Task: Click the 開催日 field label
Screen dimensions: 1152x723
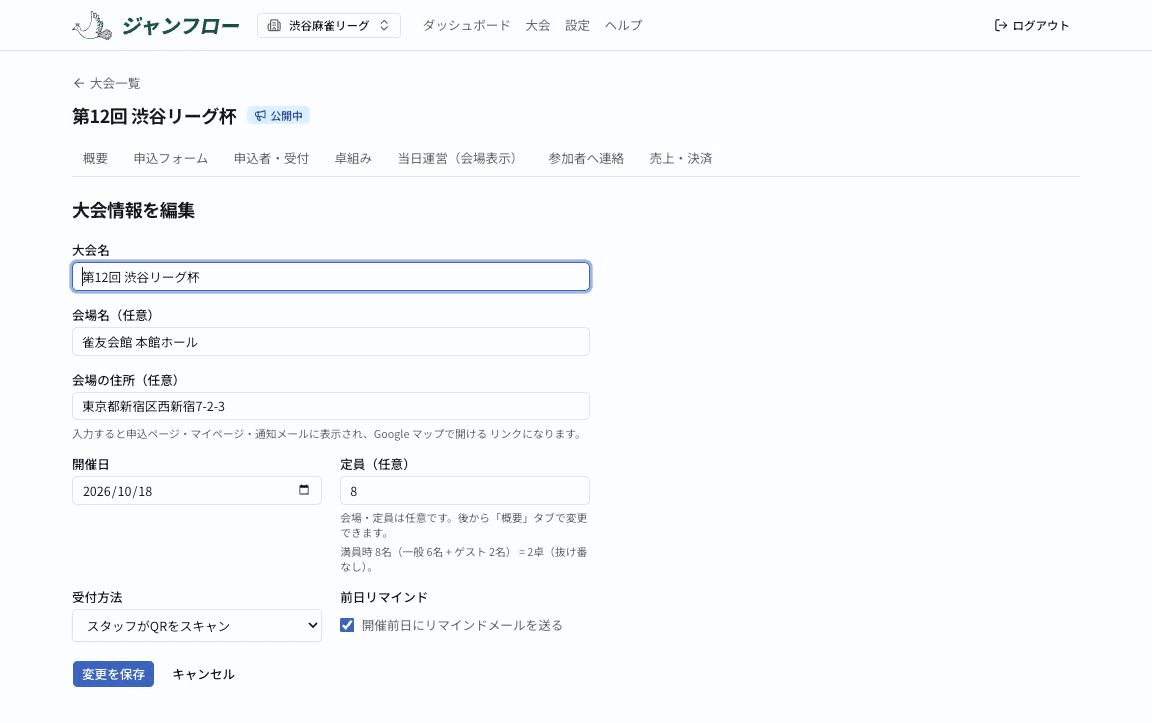Action: (x=91, y=464)
